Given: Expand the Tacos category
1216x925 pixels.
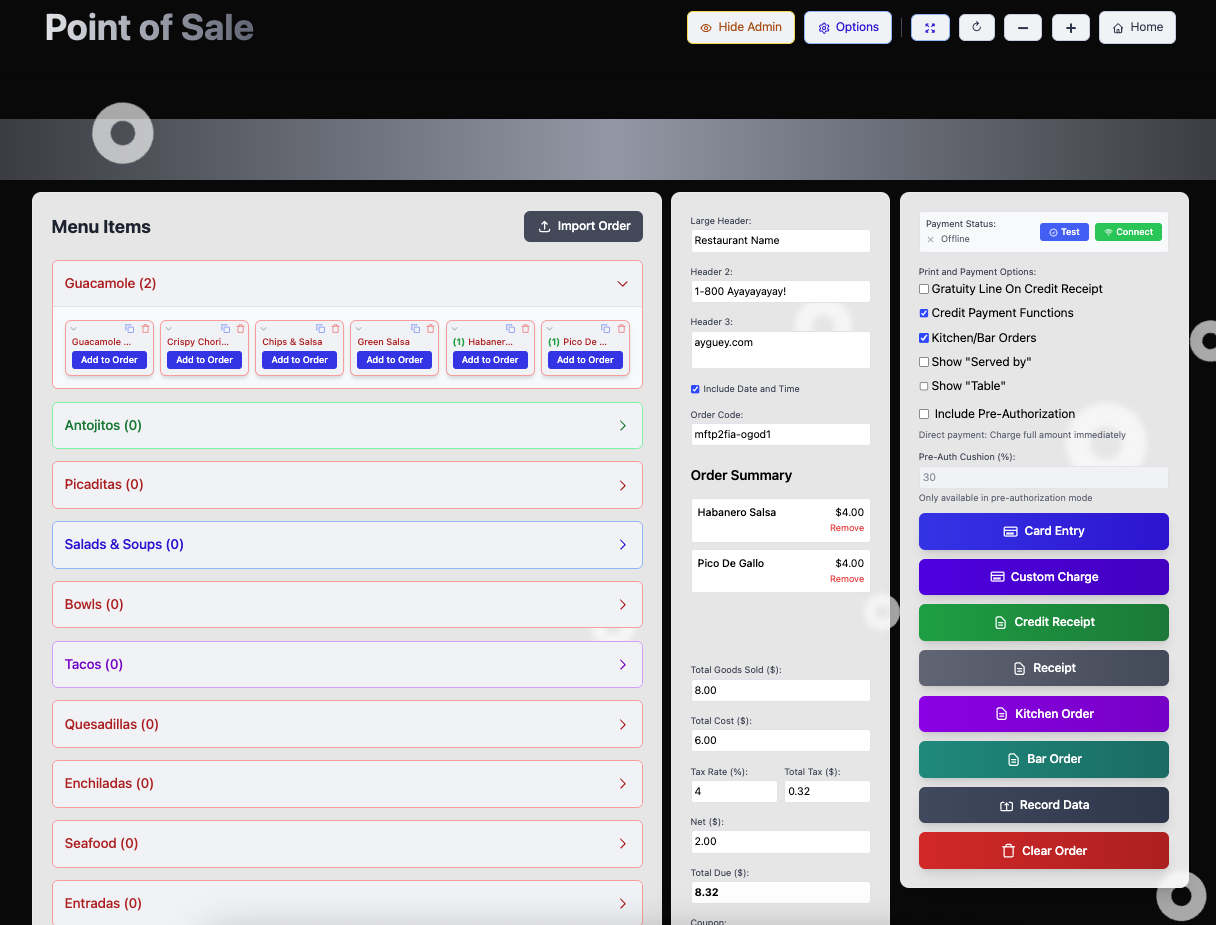Looking at the screenshot, I should pyautogui.click(x=347, y=664).
